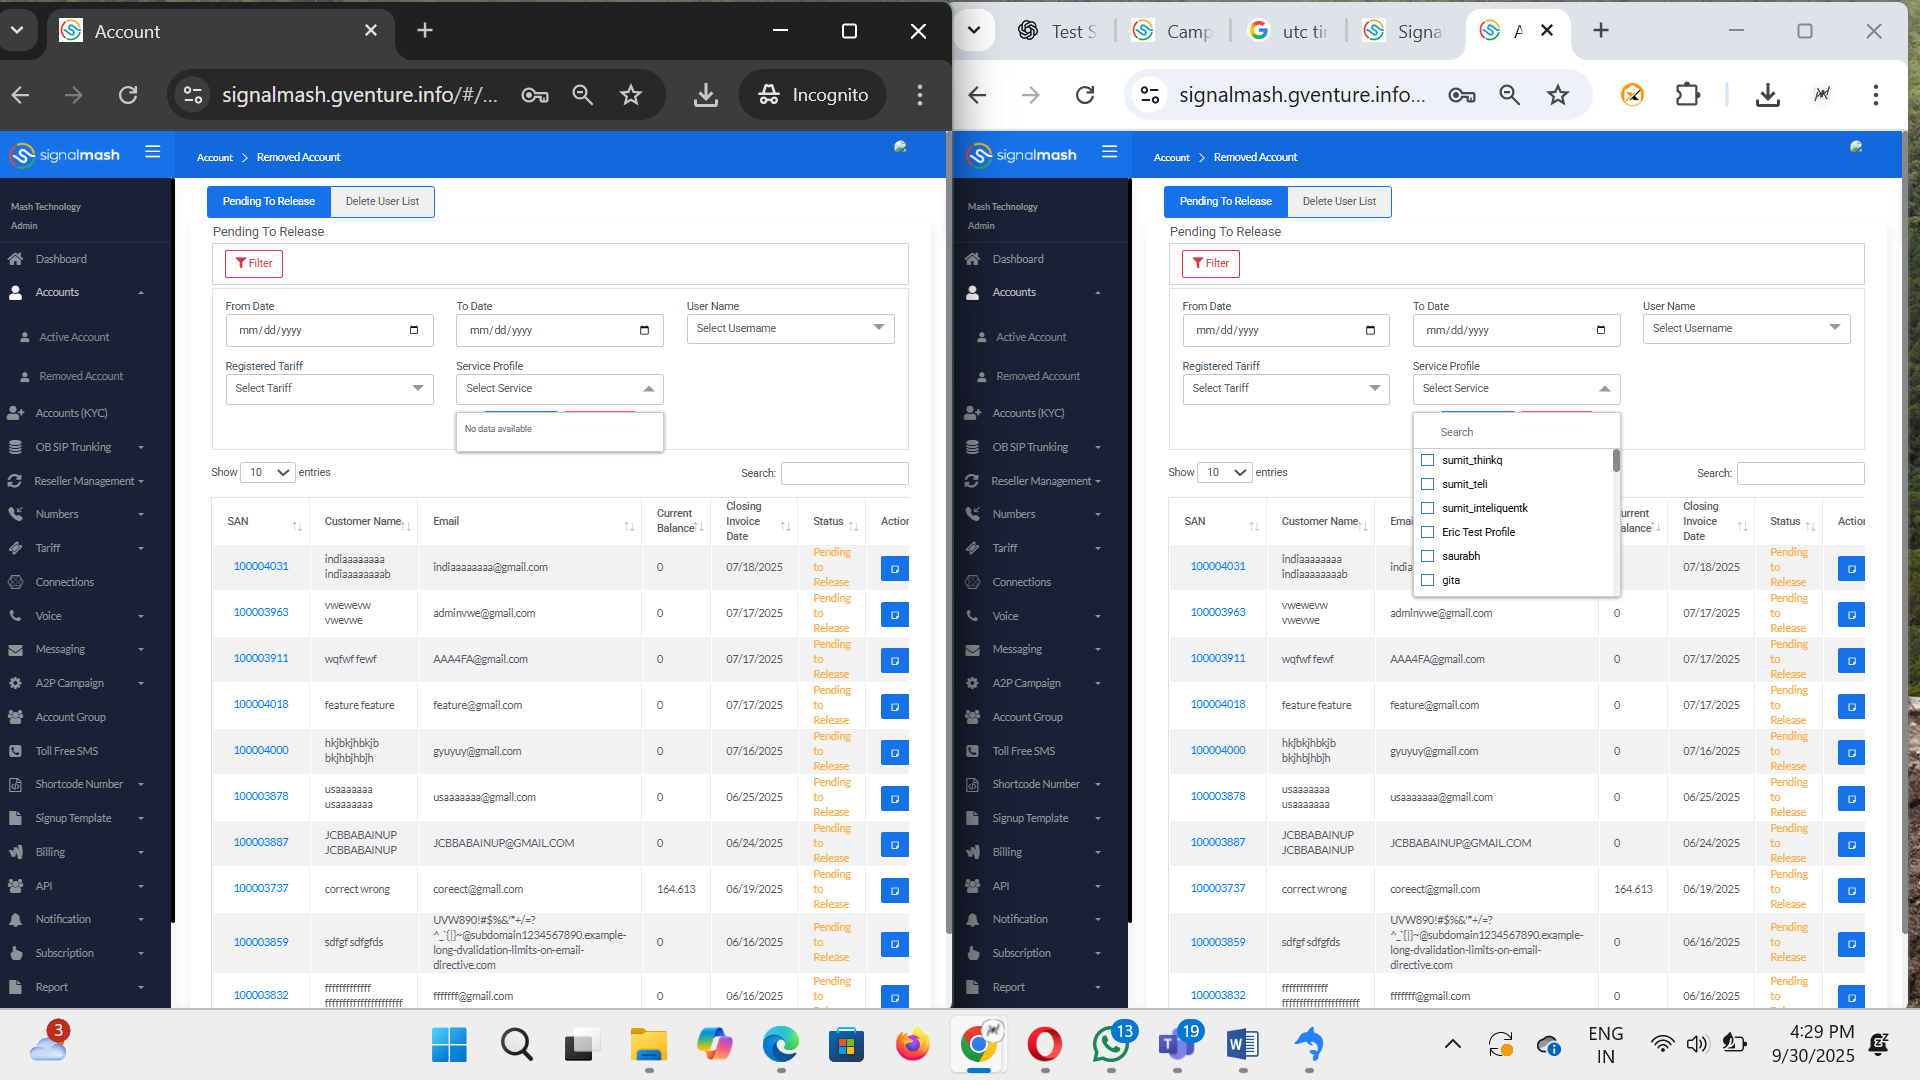Screen dimensions: 1920x1080
Task: Open calendar picker in left From Date field
Action: pos(413,330)
